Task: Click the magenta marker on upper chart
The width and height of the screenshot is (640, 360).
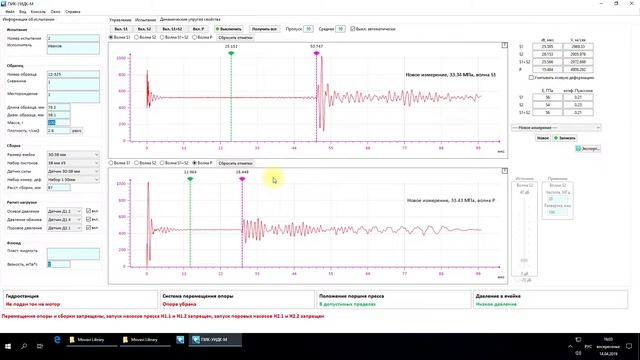Action: pyautogui.click(x=316, y=53)
